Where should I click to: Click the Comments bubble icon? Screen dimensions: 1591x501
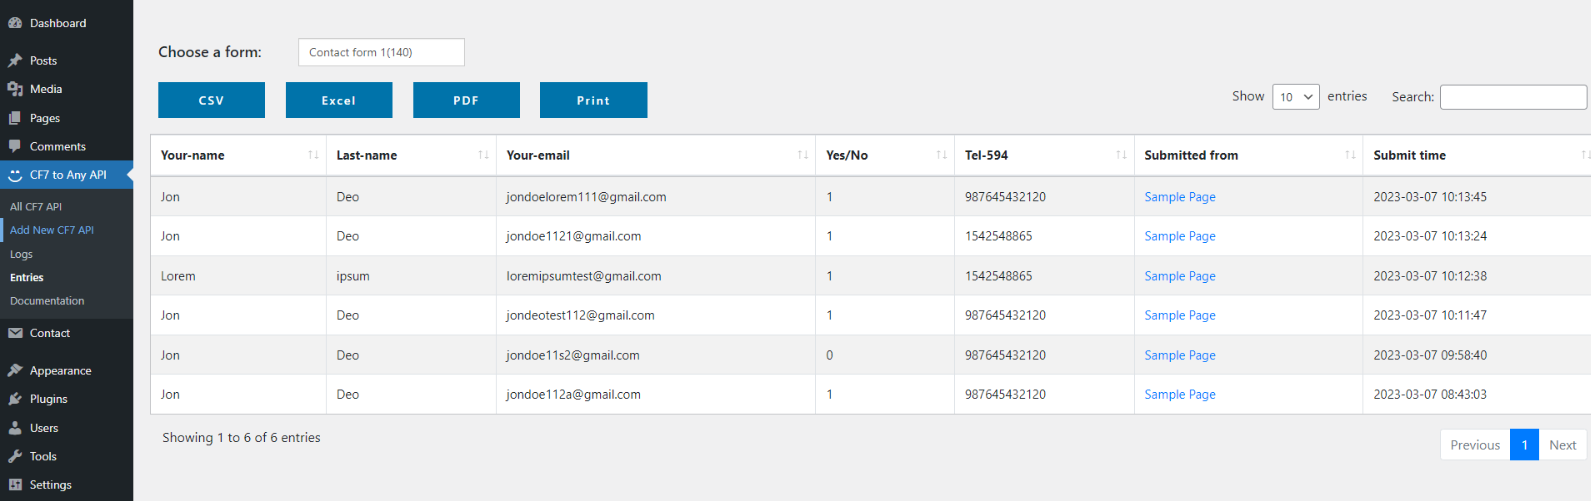click(15, 146)
